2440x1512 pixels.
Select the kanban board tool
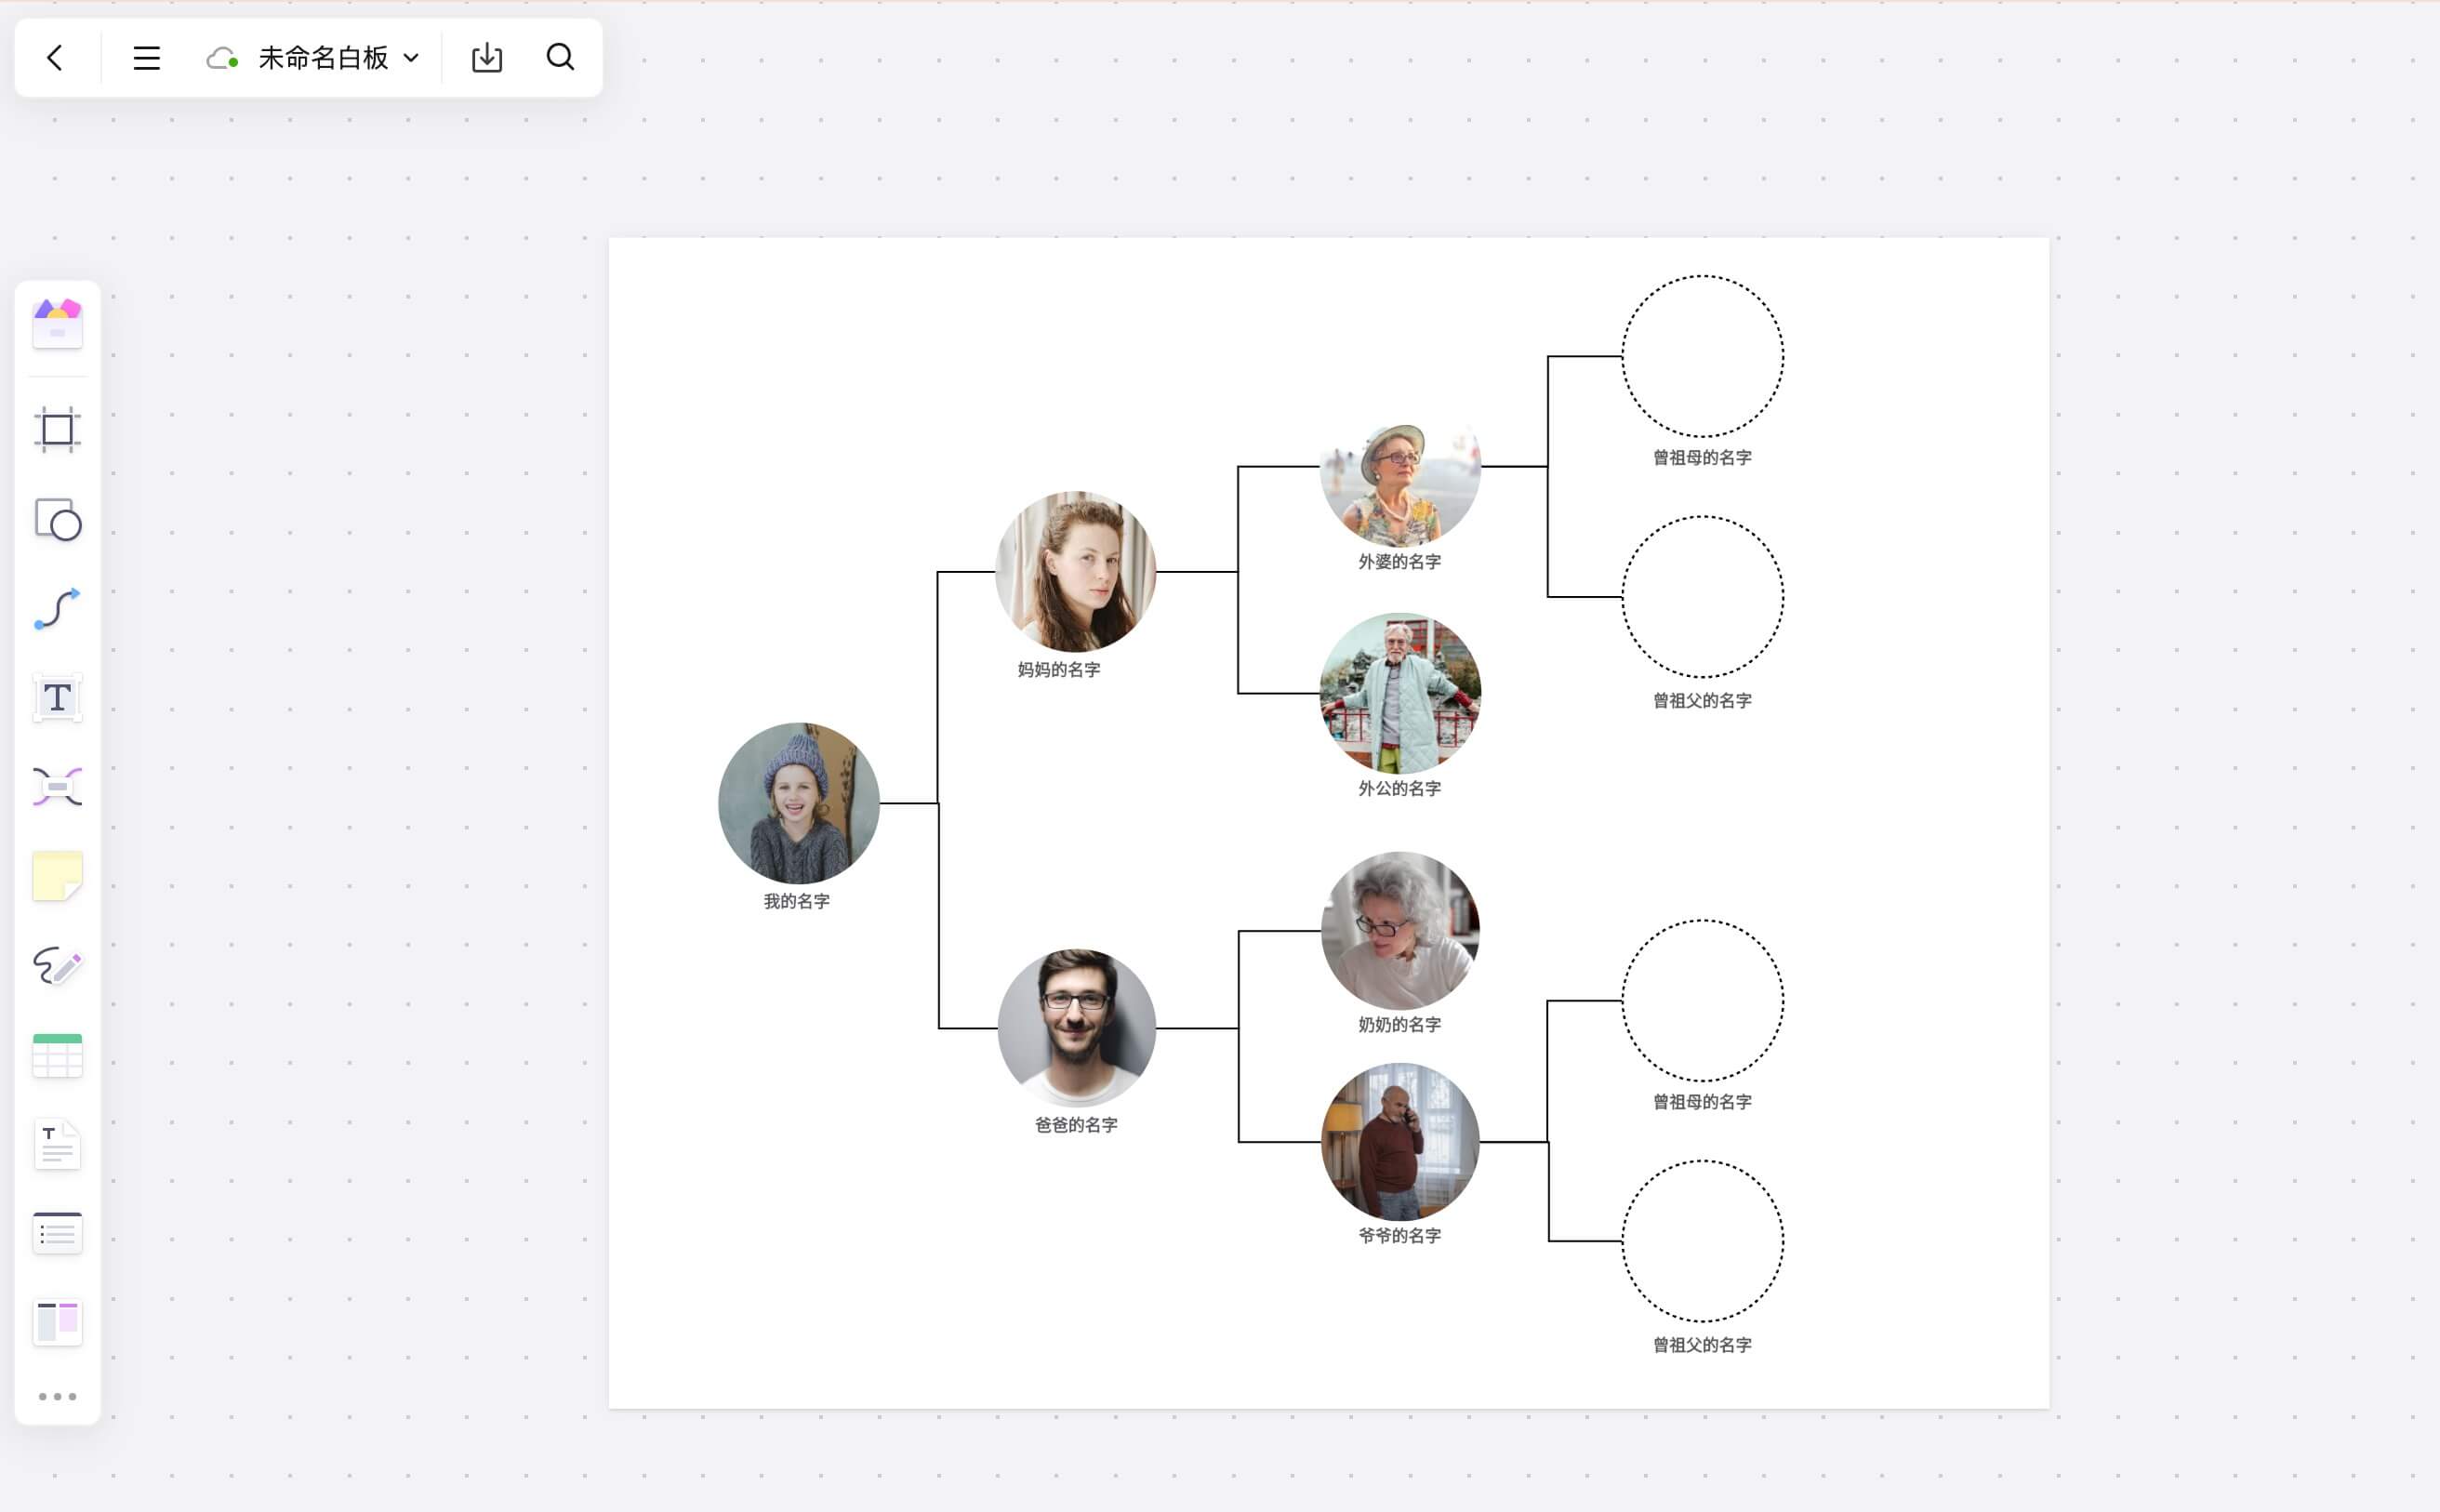(x=57, y=1322)
